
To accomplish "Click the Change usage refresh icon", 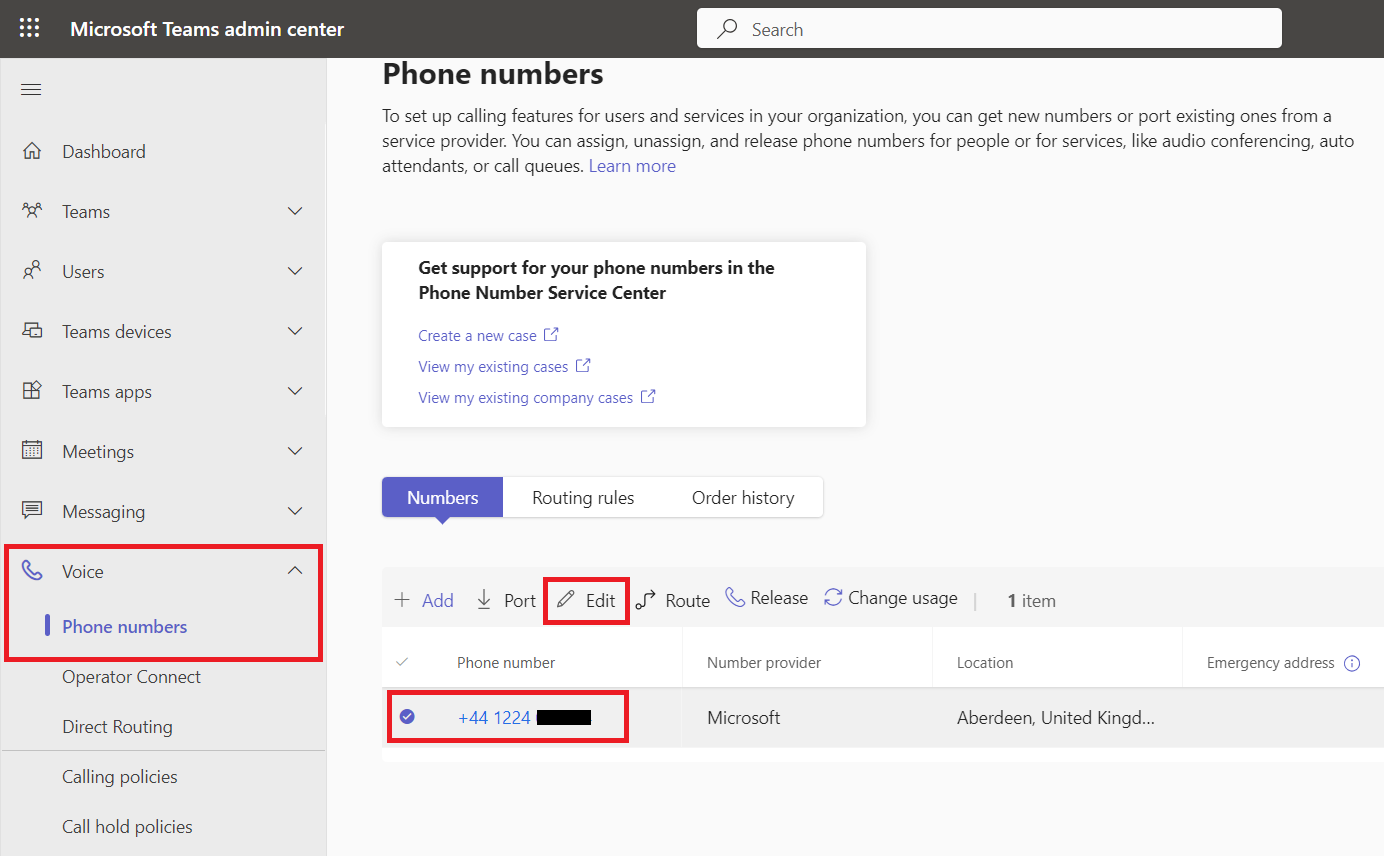I will [x=833, y=598].
